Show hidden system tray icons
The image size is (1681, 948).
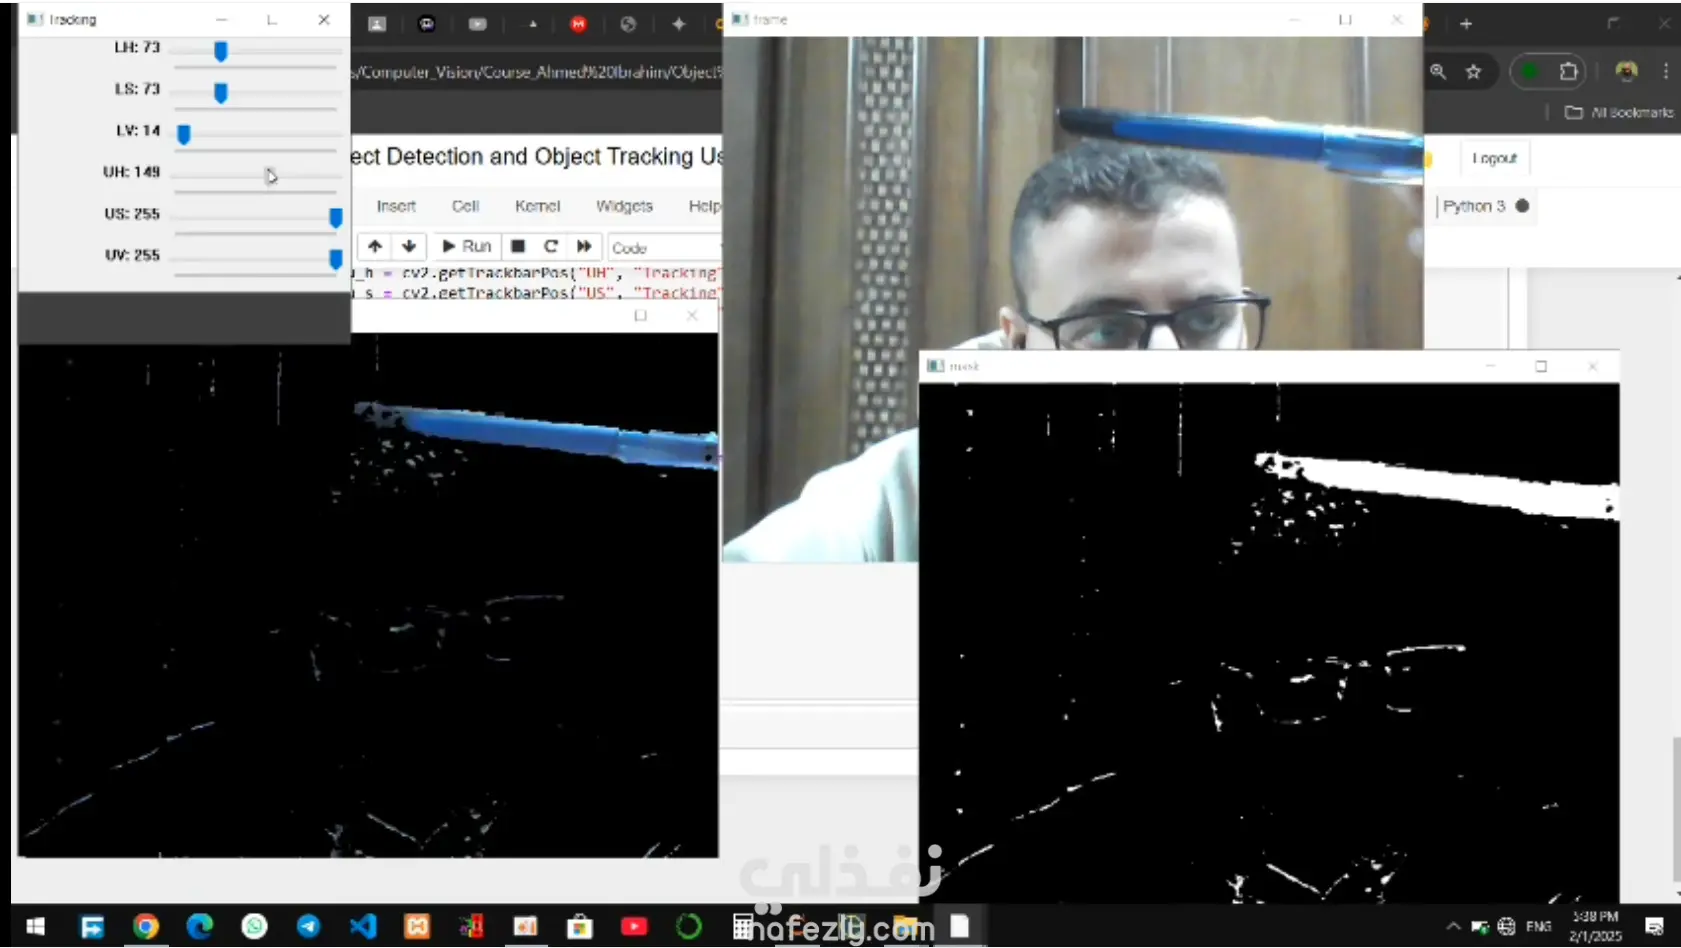point(1453,927)
